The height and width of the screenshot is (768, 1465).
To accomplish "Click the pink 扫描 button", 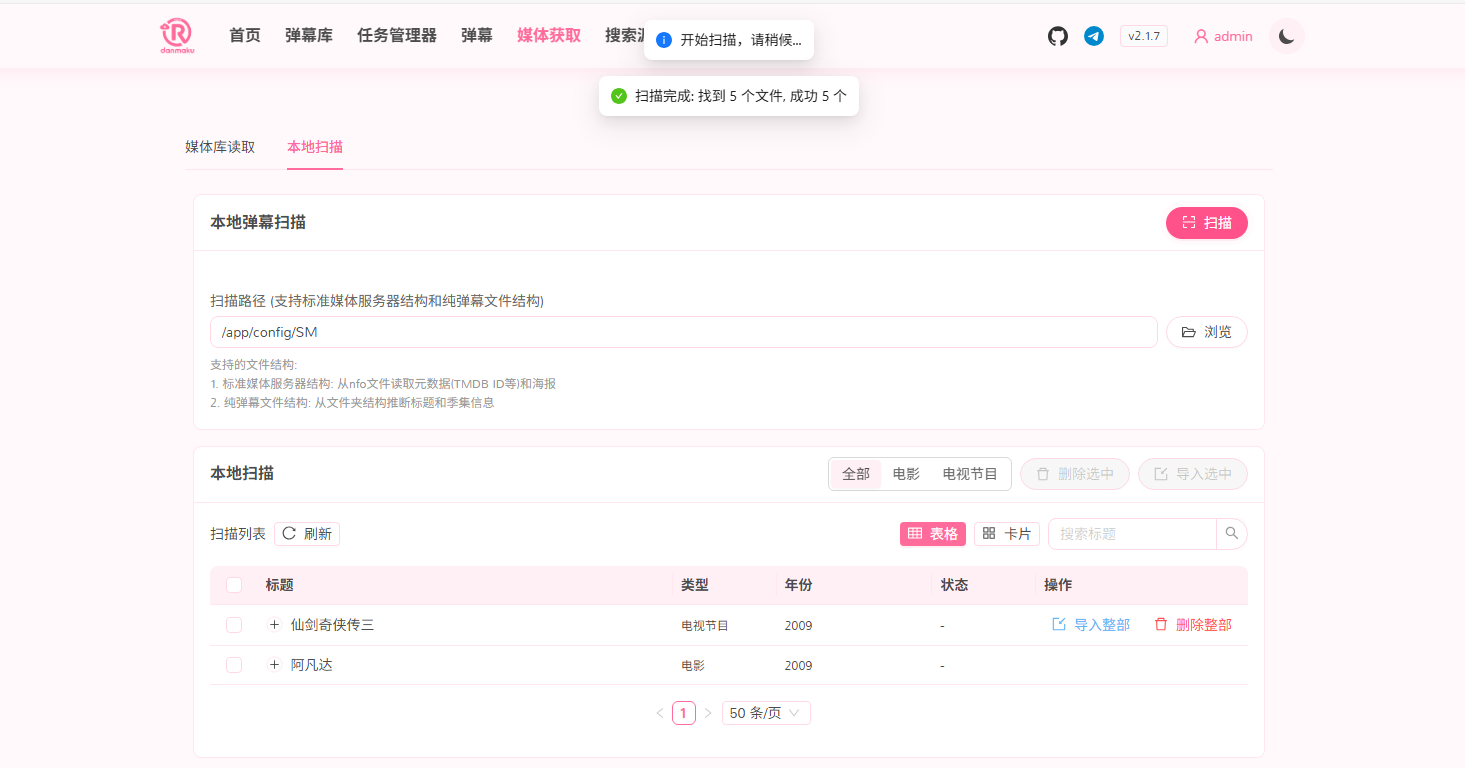I will (x=1206, y=223).
